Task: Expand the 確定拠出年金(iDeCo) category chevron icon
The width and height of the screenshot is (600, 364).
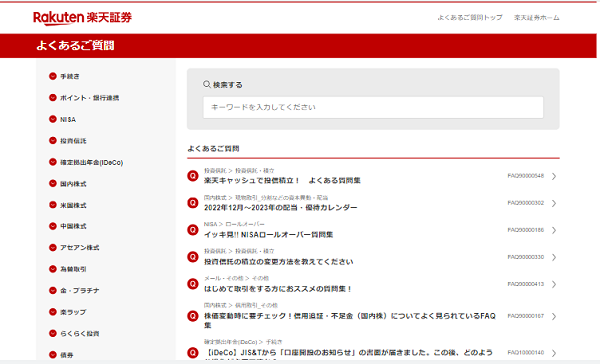Action: [53, 162]
